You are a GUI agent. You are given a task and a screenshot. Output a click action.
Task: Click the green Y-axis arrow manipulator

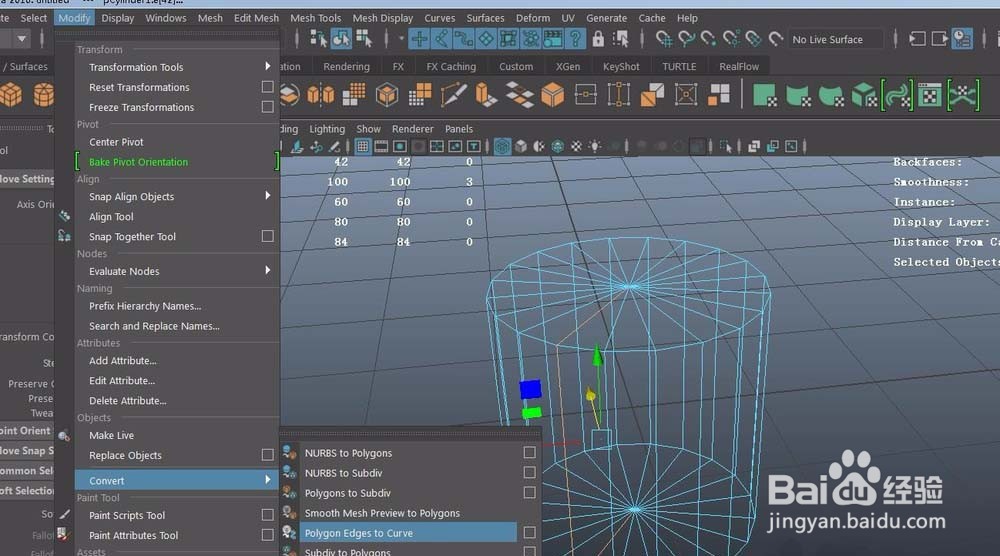point(598,356)
